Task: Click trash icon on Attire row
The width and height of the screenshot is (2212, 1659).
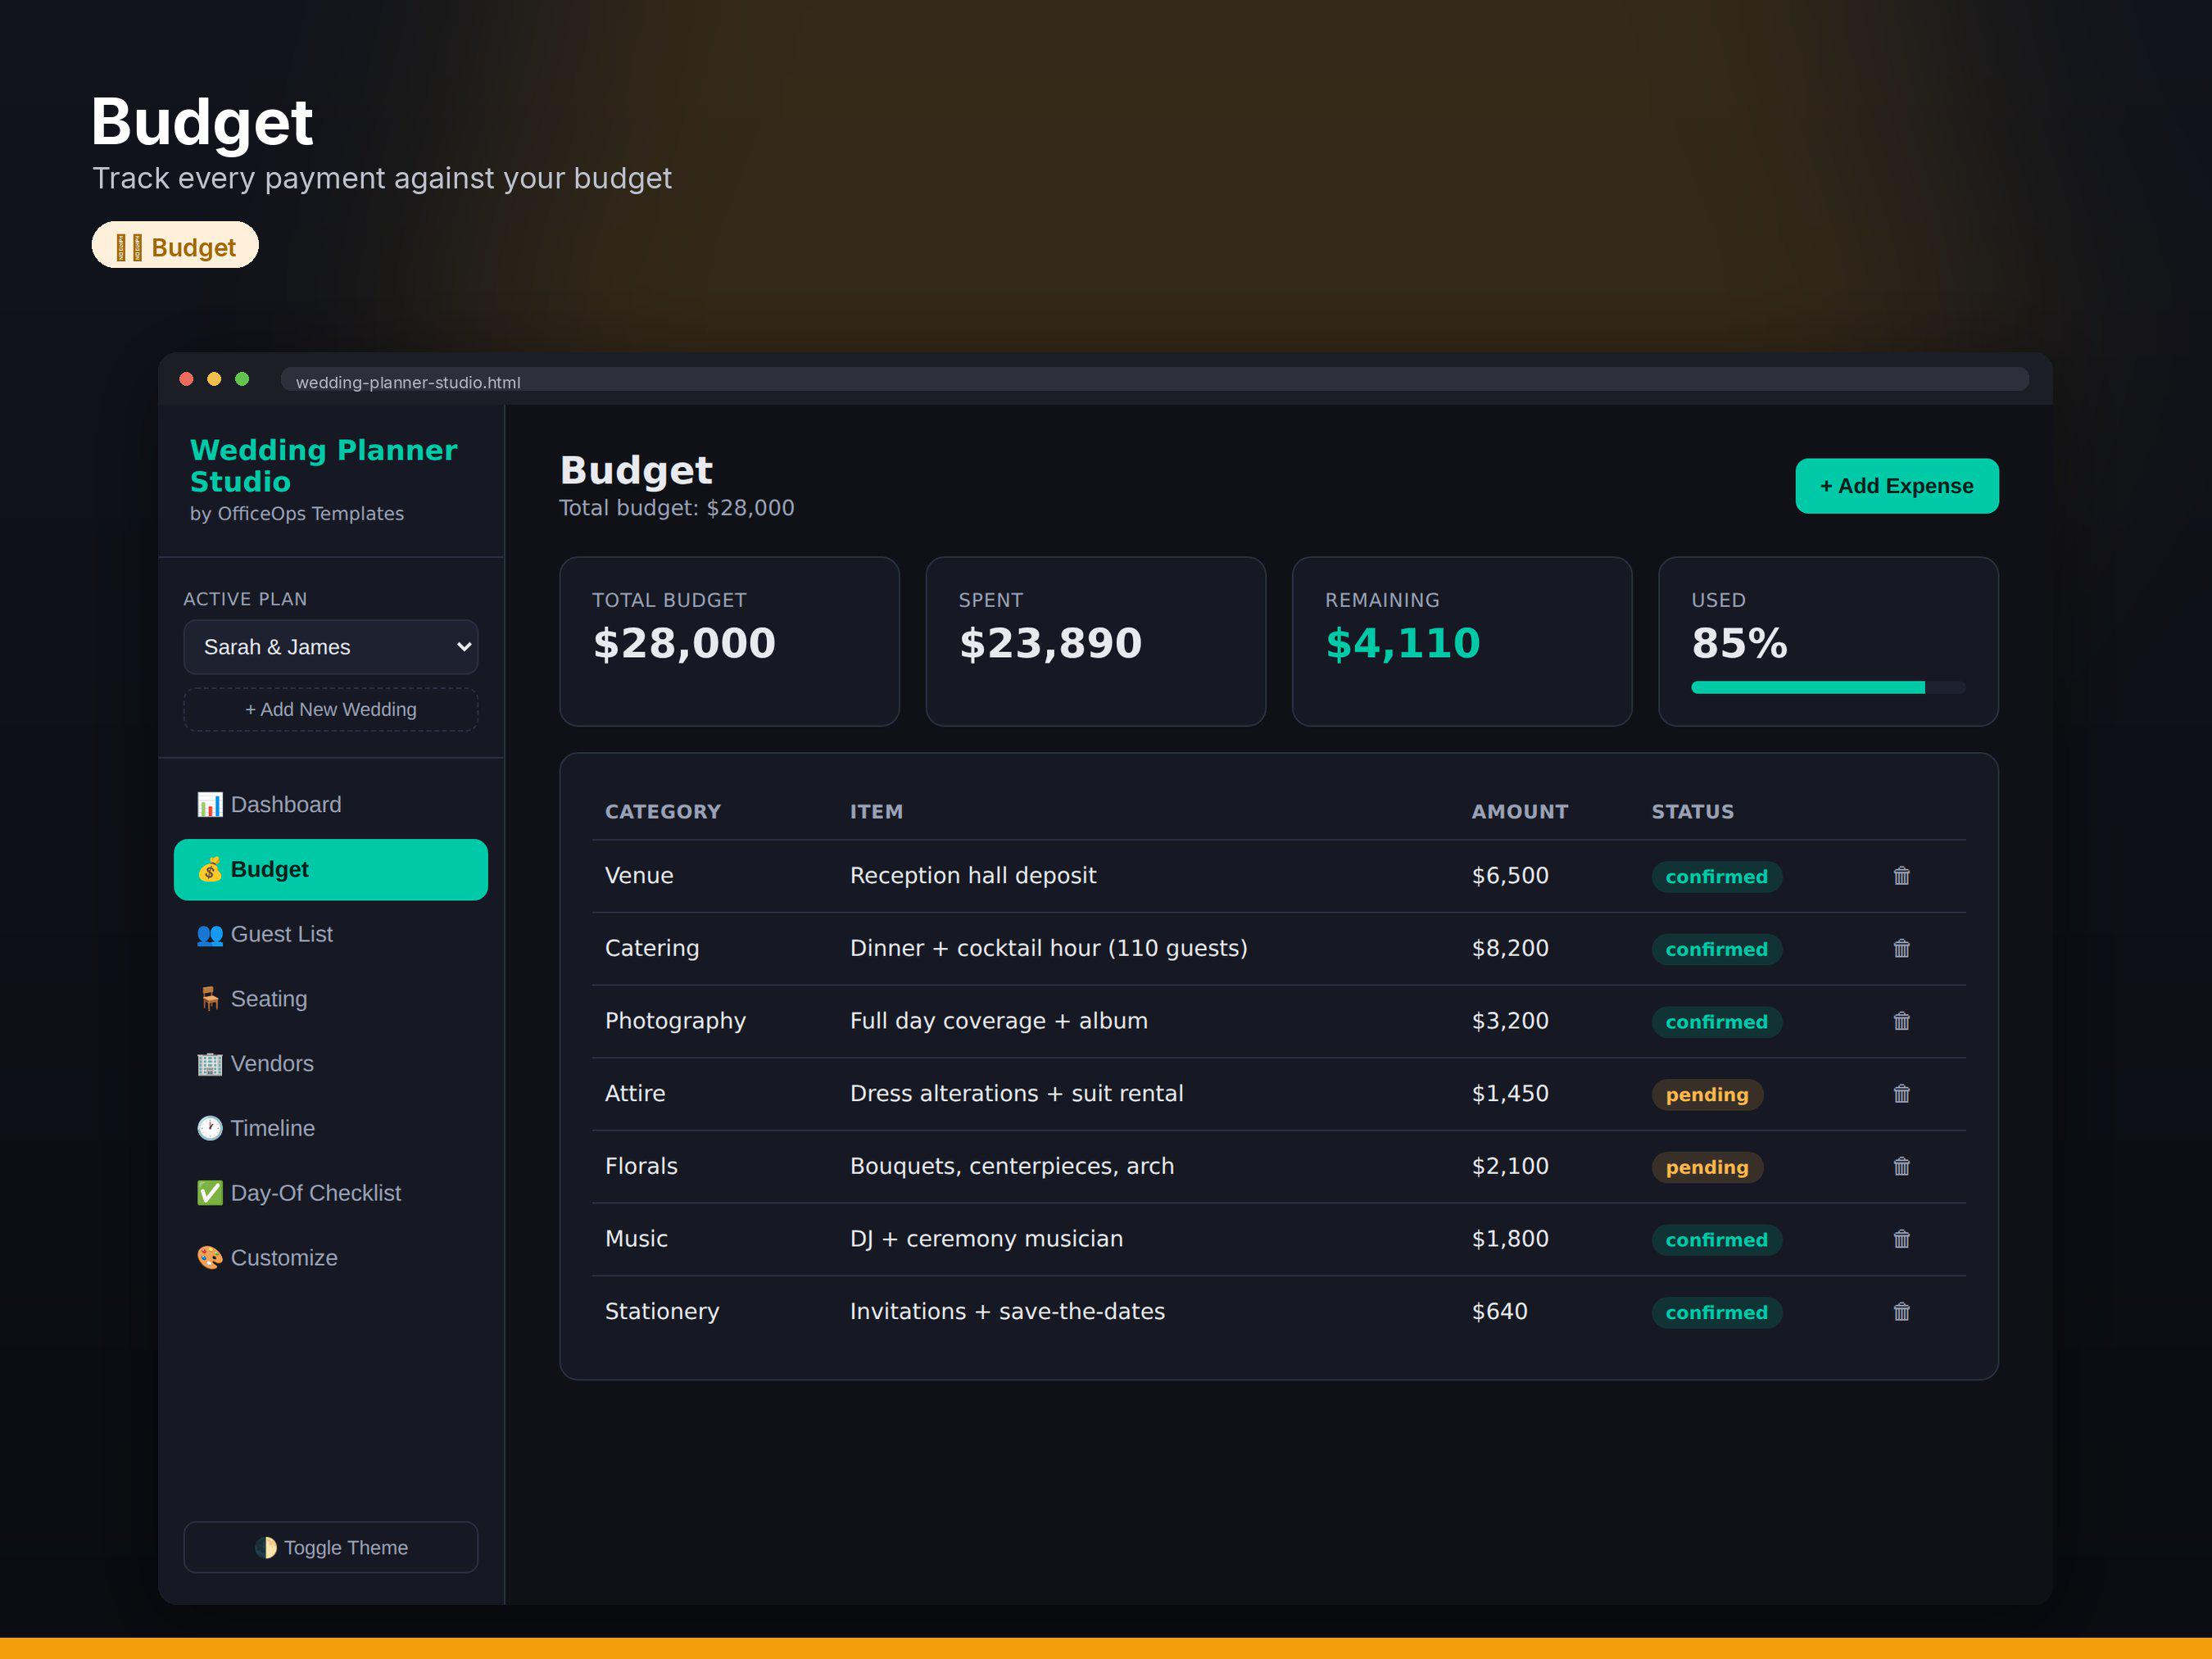Action: [x=1901, y=1094]
